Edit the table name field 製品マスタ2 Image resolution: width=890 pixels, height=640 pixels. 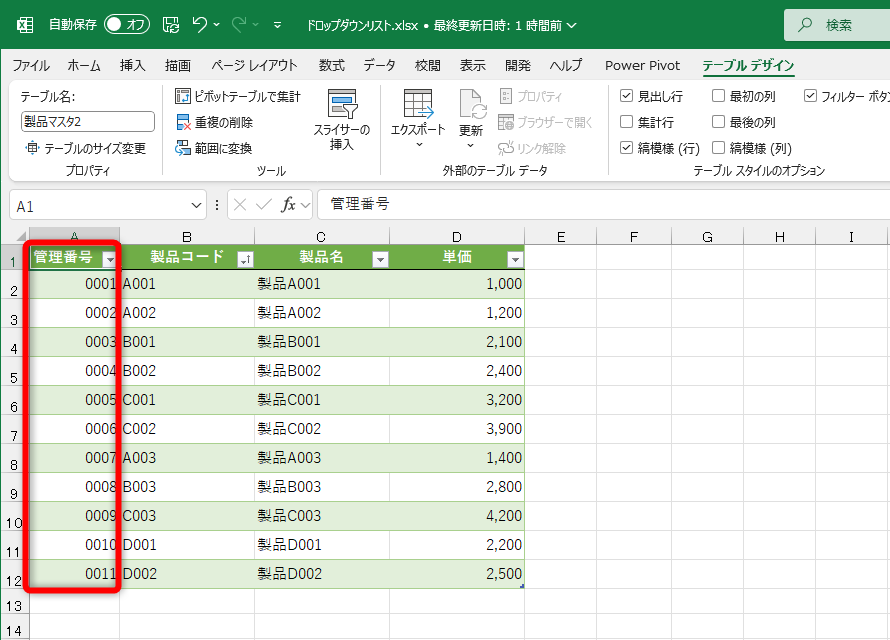tap(88, 121)
